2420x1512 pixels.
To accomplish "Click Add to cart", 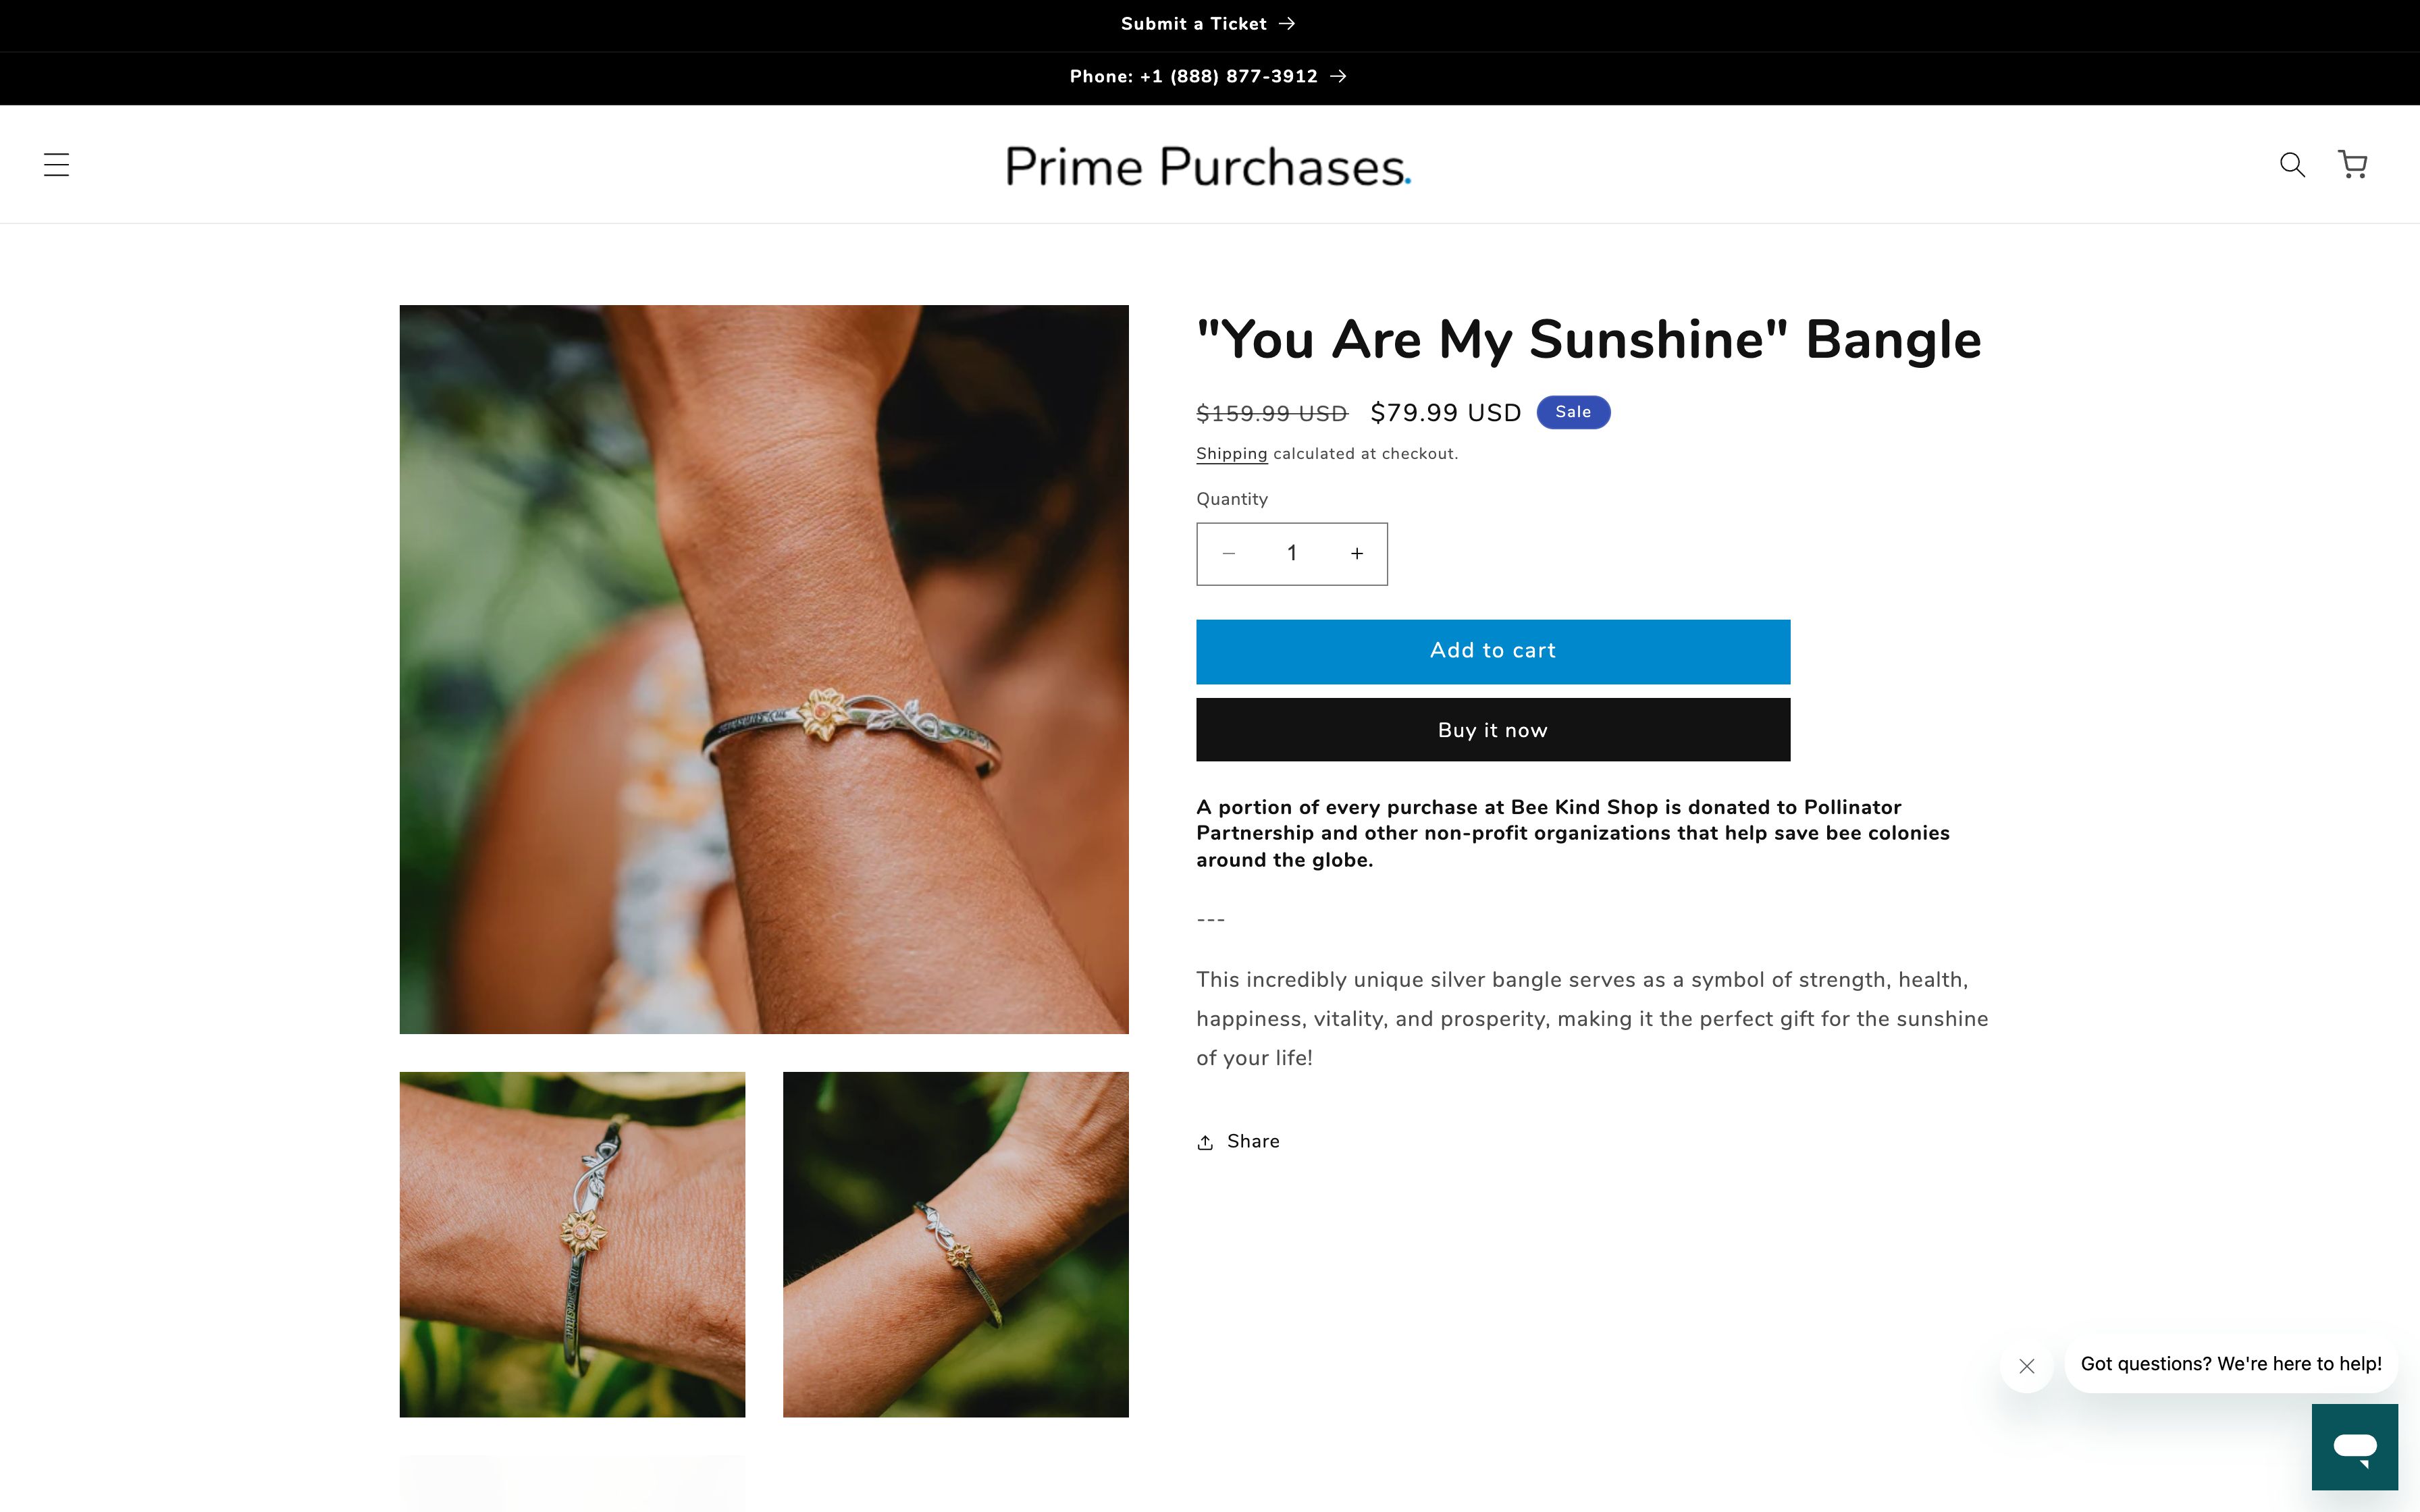I will coord(1492,651).
